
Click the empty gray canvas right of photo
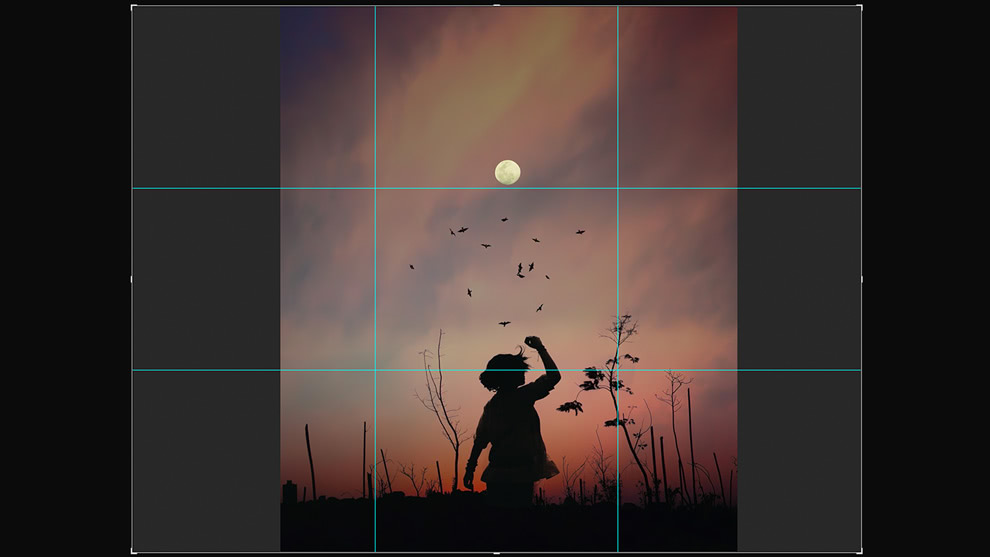tap(798, 280)
